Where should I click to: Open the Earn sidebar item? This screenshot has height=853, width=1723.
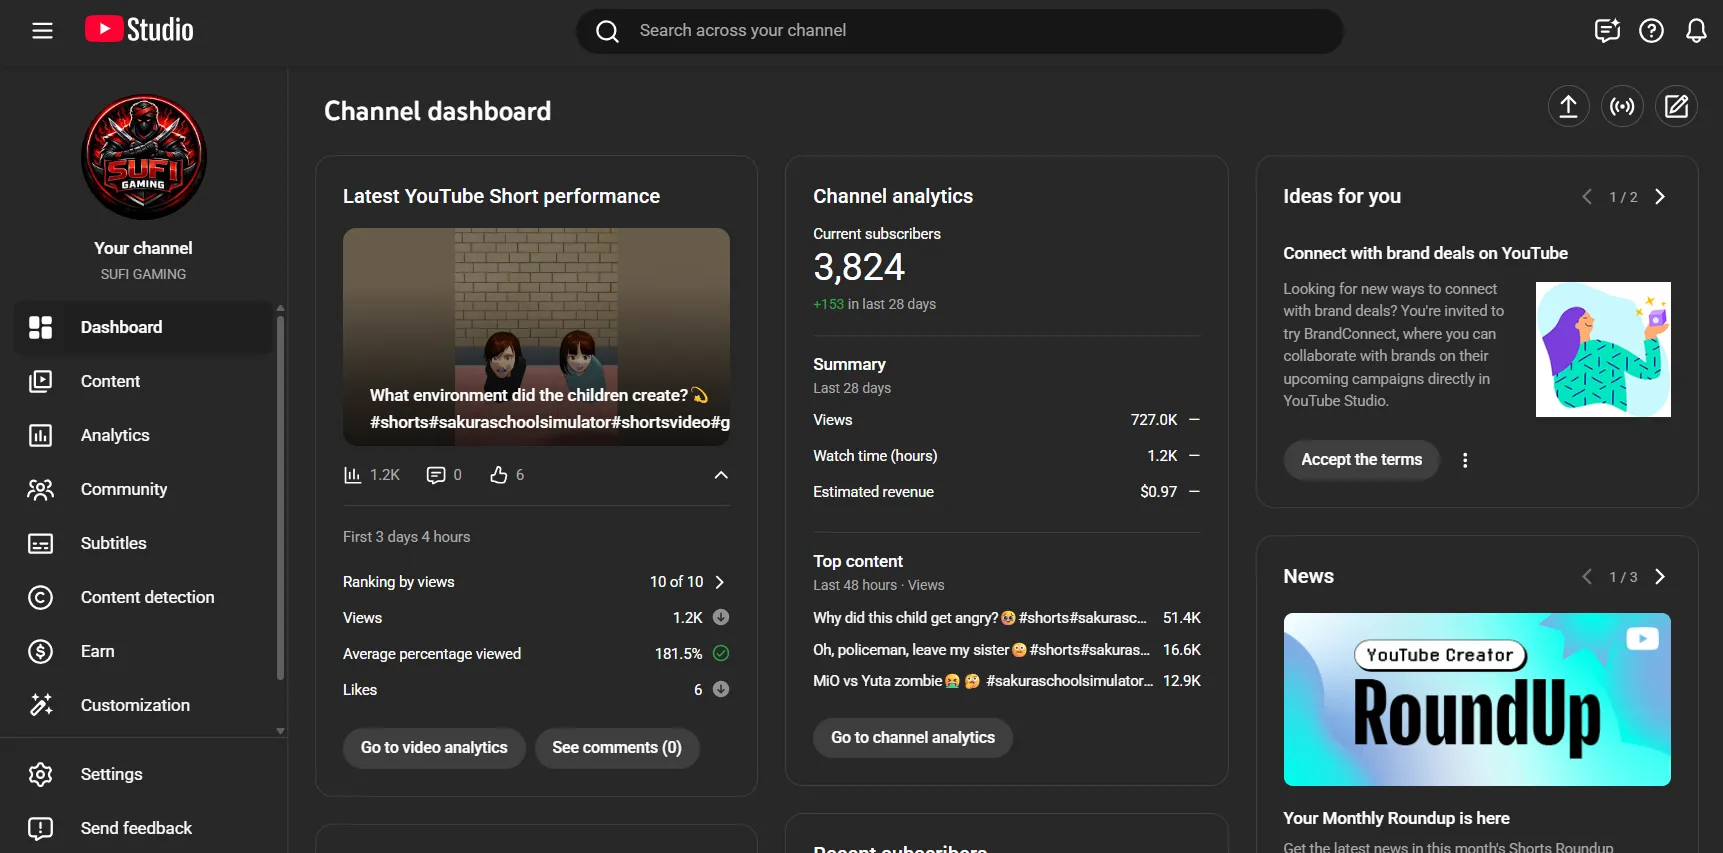[x=143, y=651]
